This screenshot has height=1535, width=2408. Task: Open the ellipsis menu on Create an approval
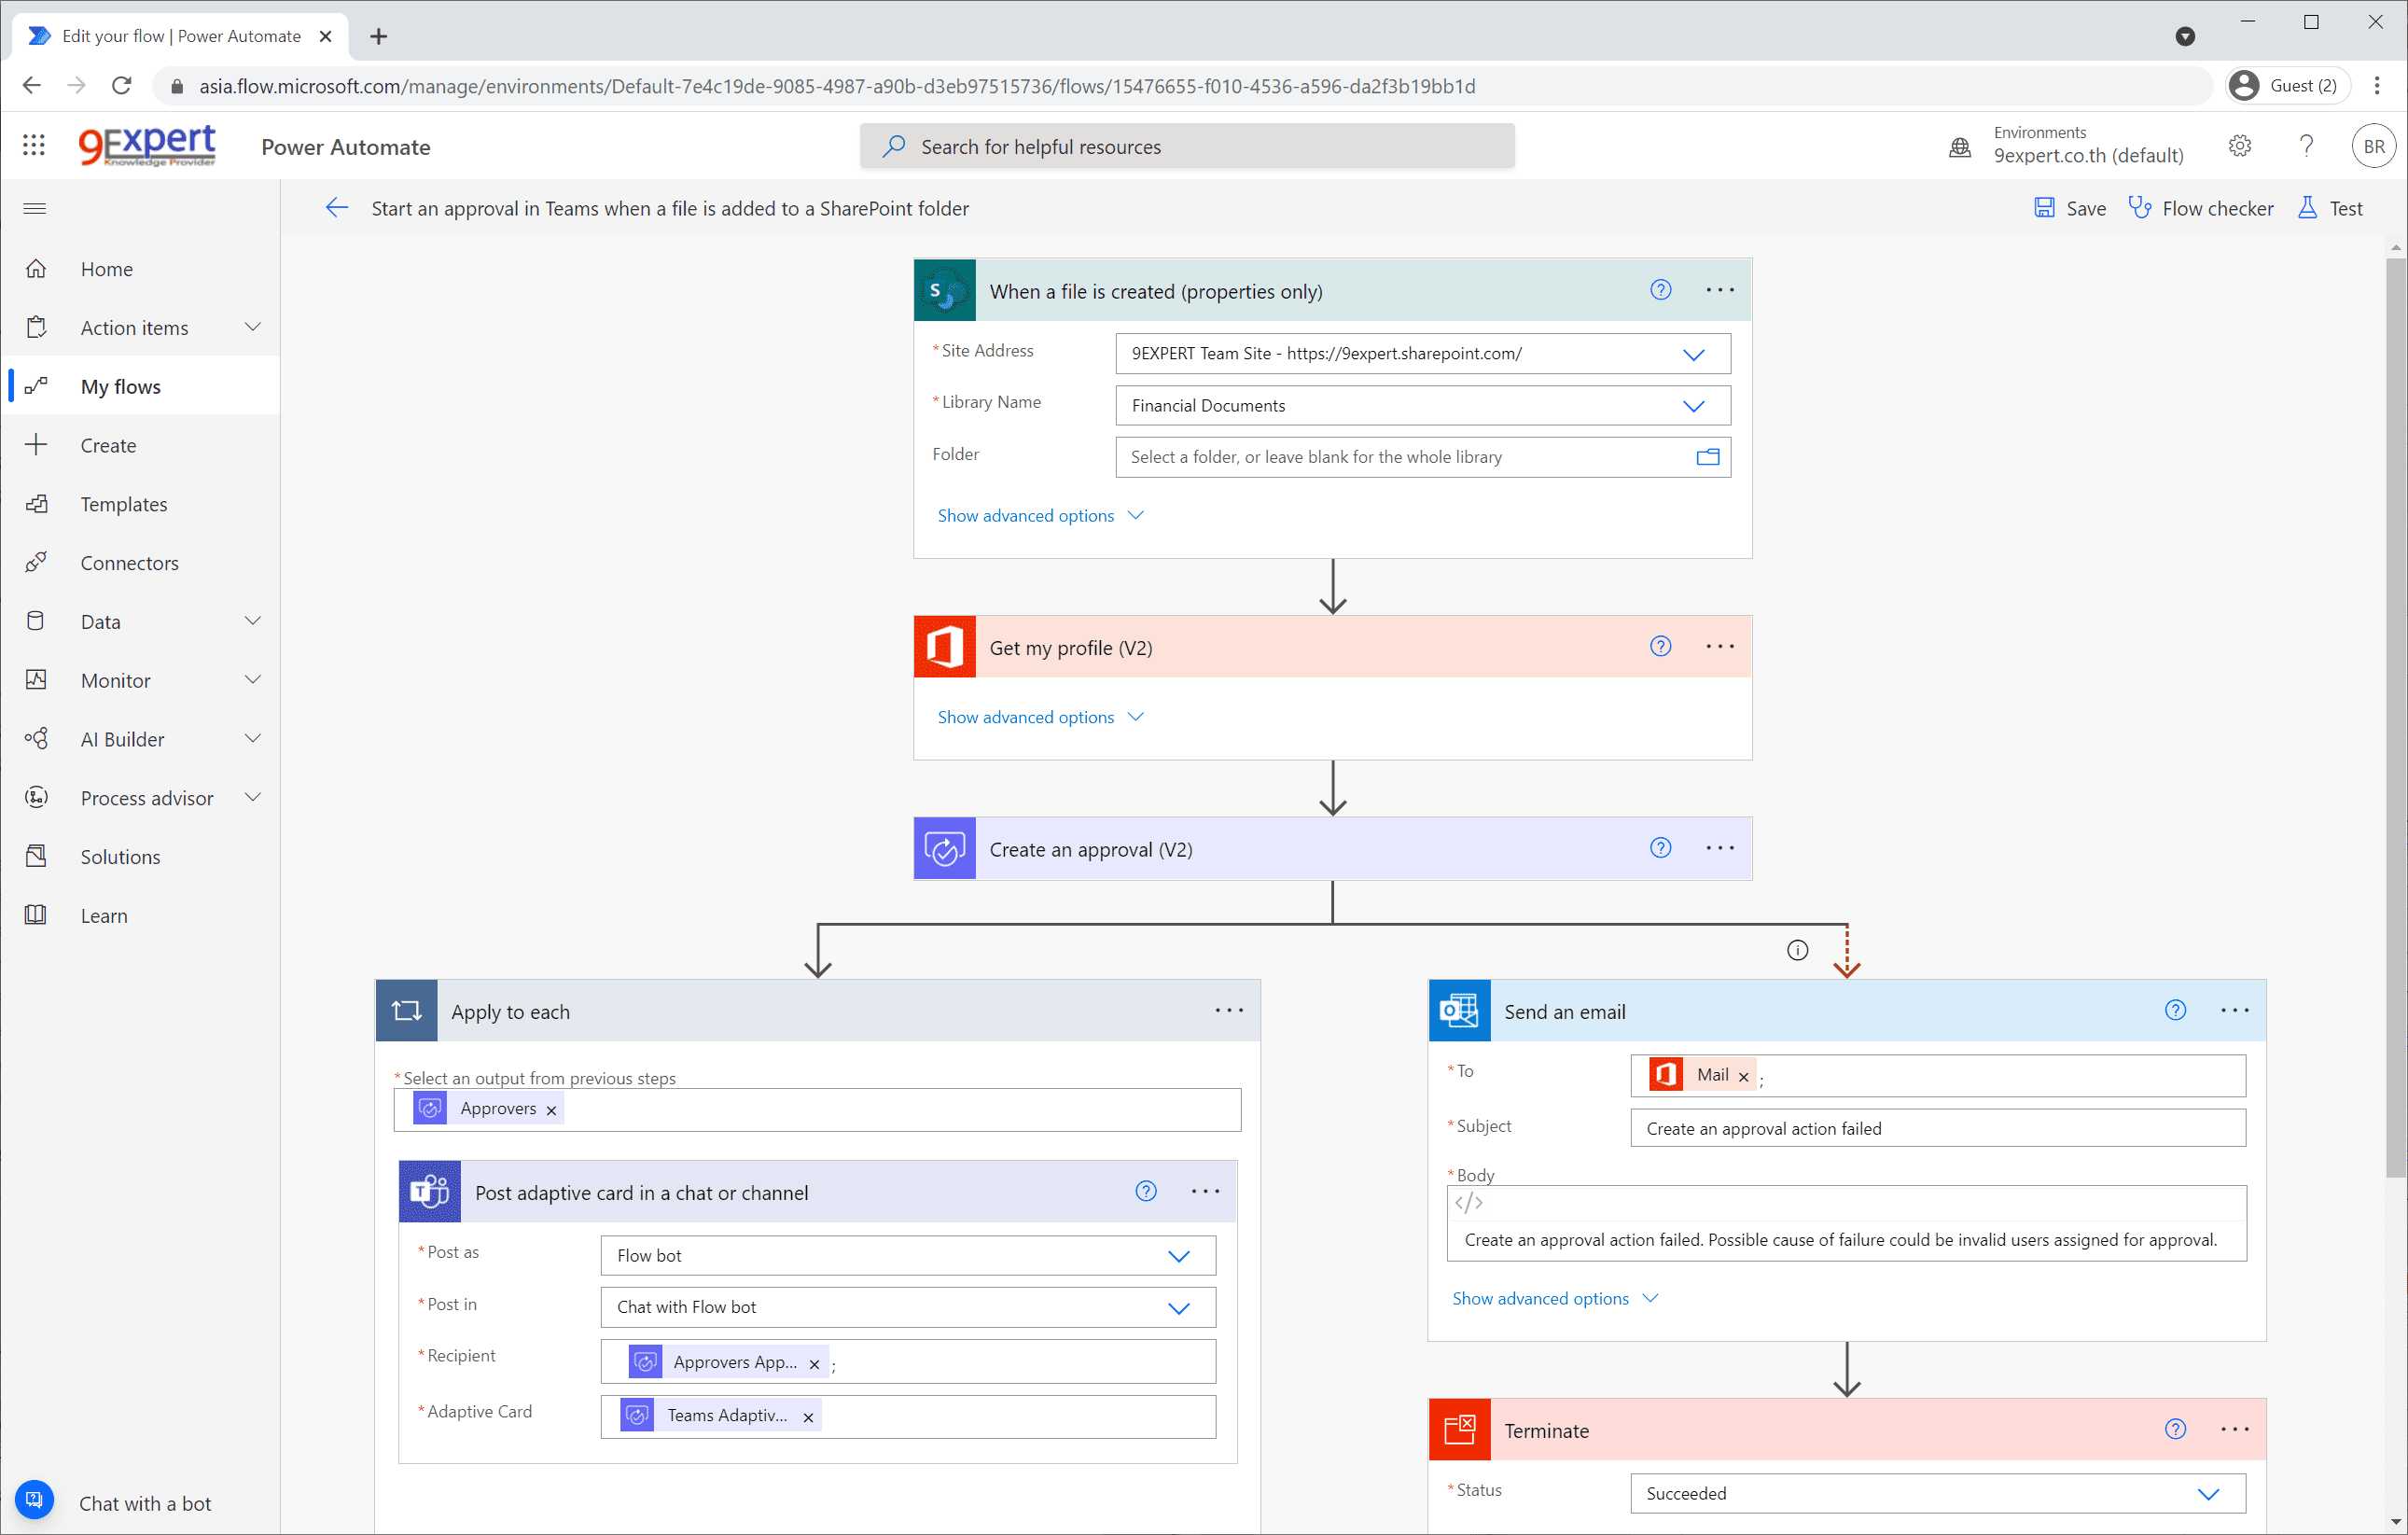[1719, 847]
